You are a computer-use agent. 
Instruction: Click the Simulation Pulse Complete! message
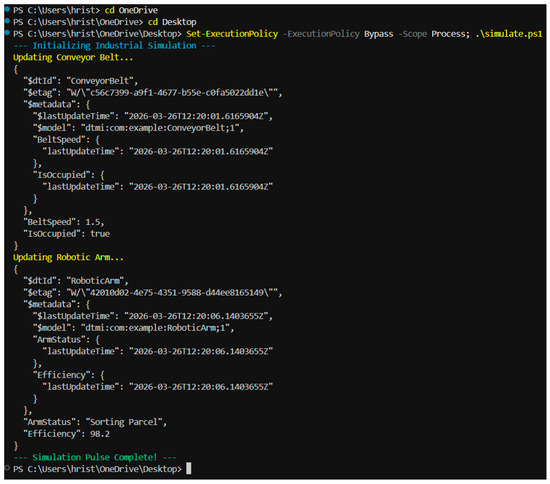95,457
